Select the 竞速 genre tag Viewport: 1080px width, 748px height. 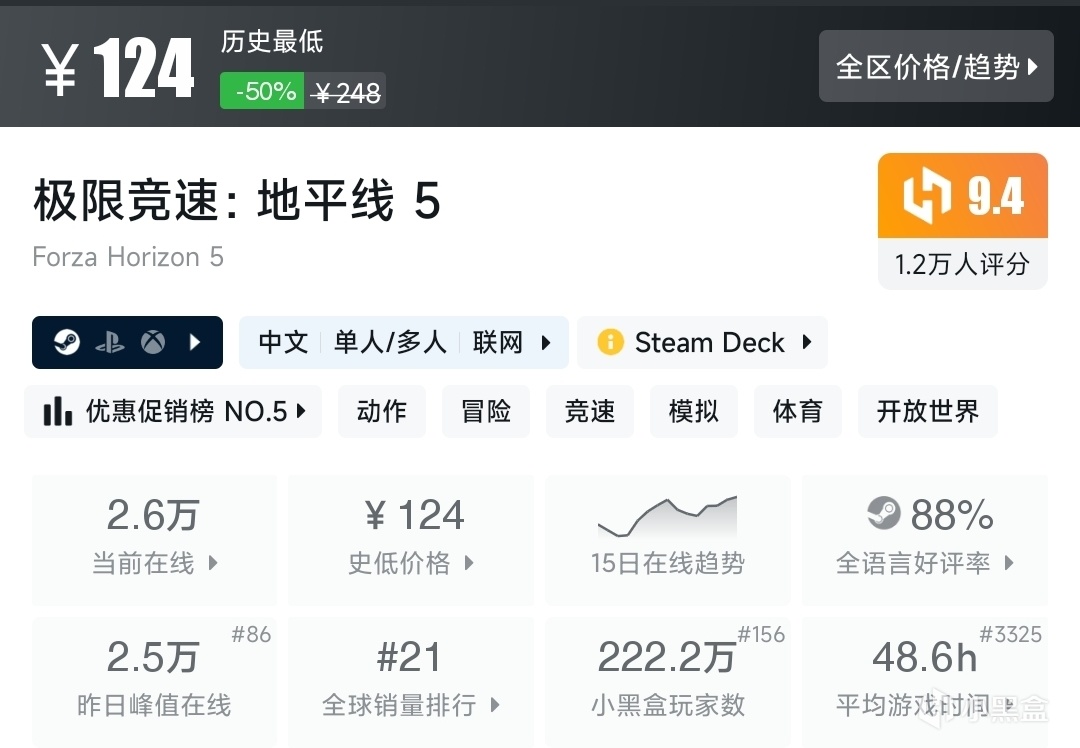(590, 411)
